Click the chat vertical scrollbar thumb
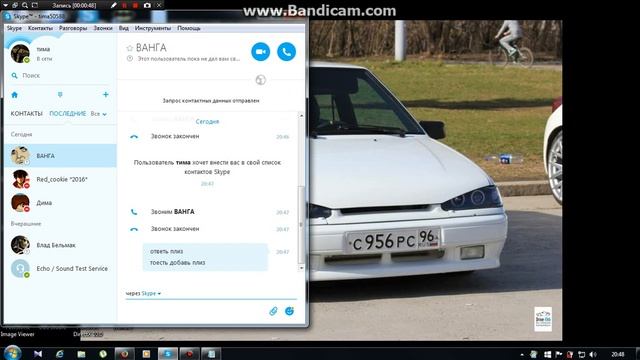 [x=301, y=224]
